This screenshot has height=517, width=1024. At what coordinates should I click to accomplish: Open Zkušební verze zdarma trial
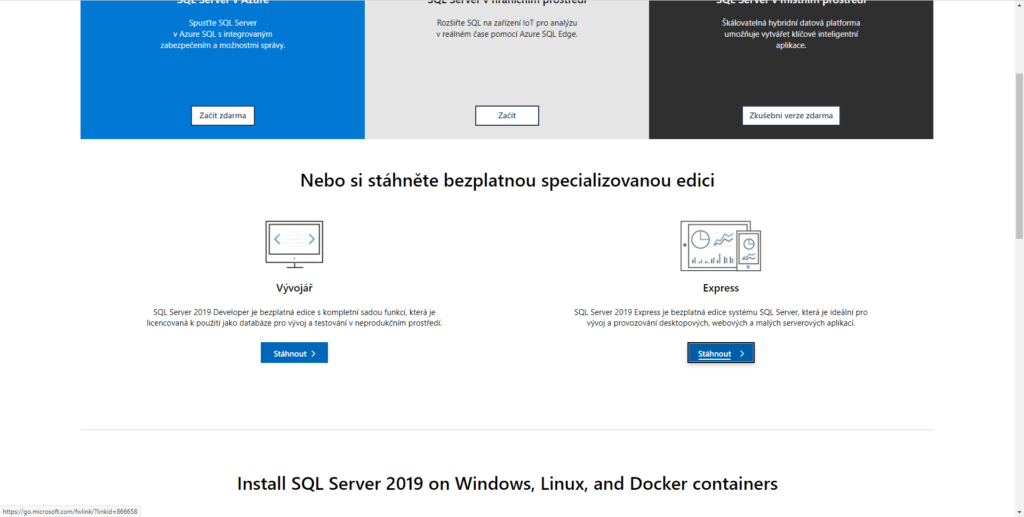[x=790, y=116]
